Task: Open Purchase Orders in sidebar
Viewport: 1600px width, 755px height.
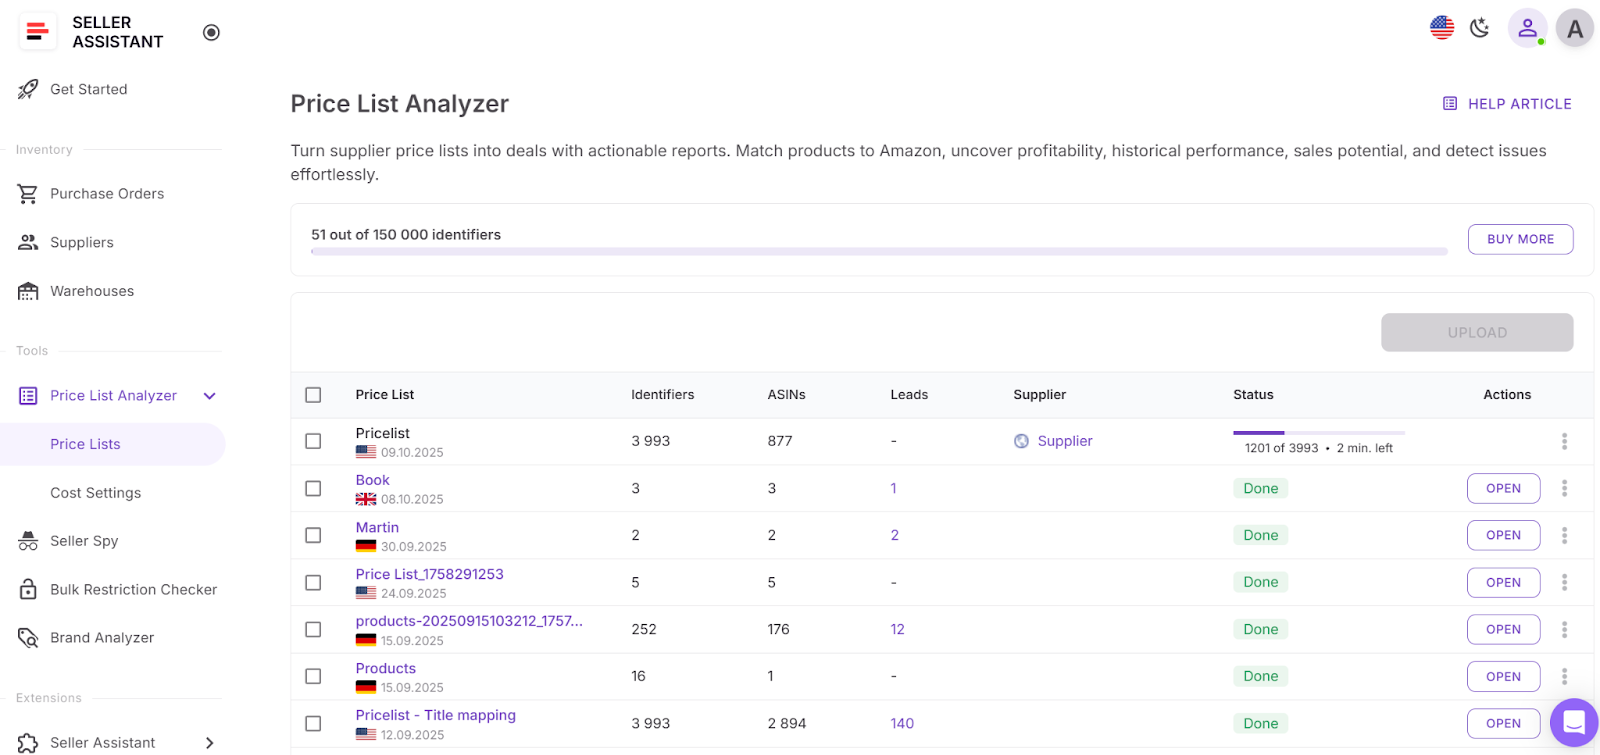Action: coord(107,194)
